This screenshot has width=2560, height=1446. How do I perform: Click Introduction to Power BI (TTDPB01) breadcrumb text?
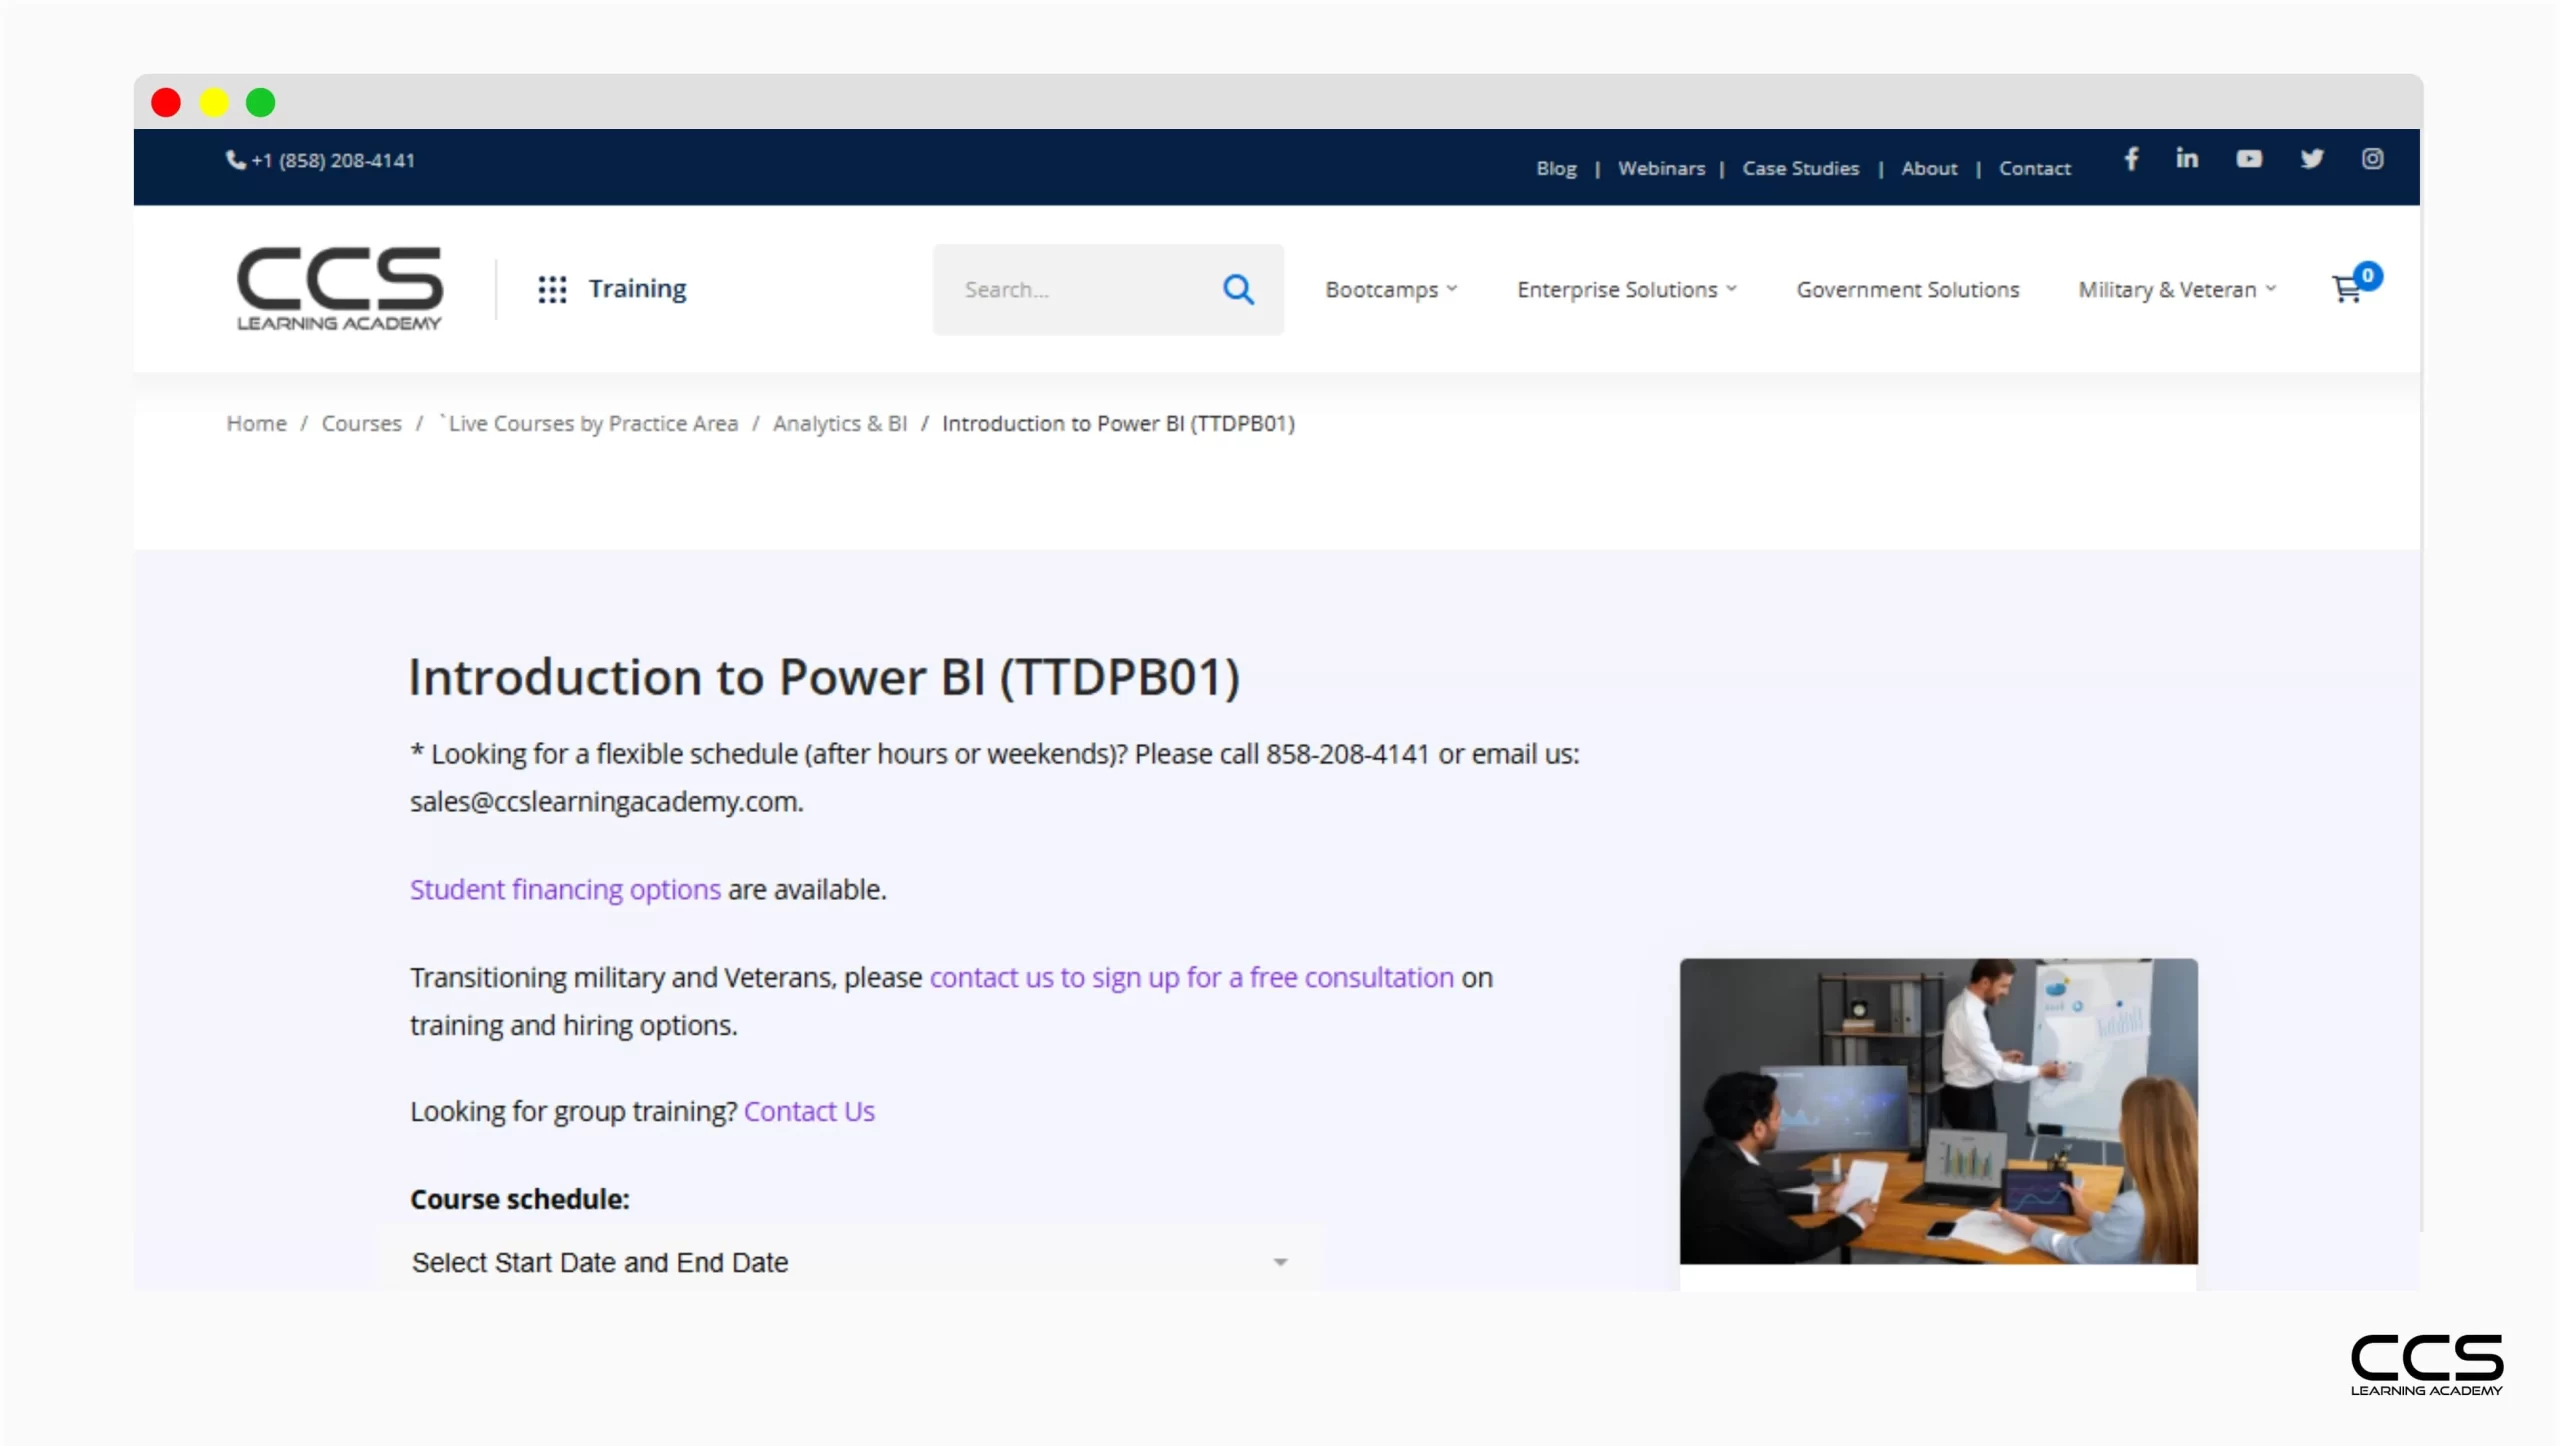(x=1118, y=423)
